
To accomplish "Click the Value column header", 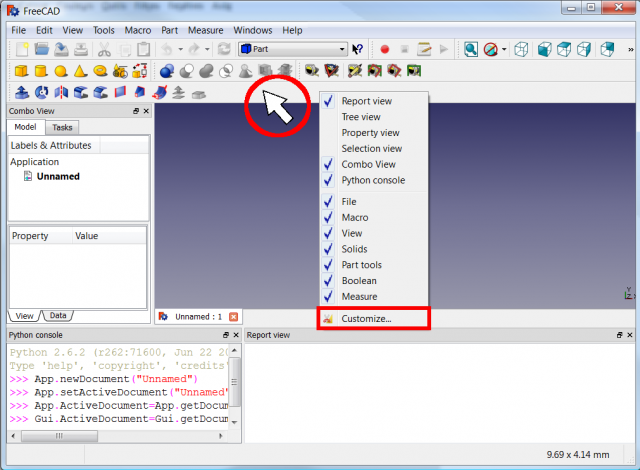I will [109, 236].
